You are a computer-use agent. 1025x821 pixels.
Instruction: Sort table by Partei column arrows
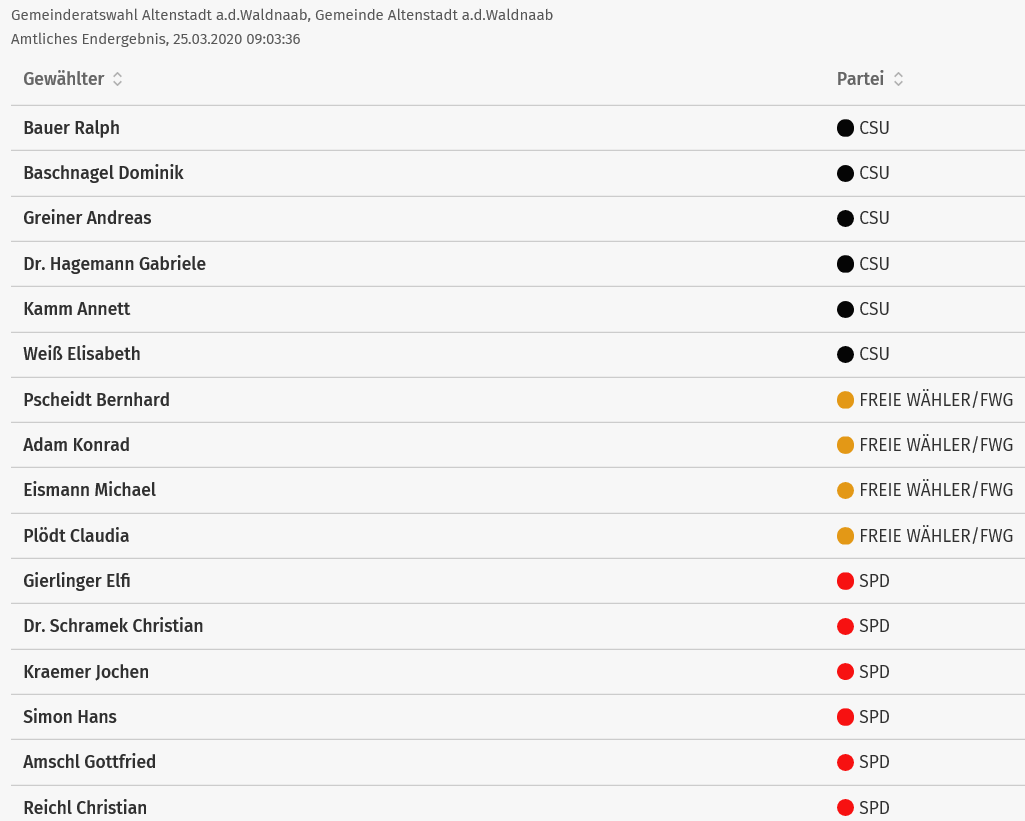(898, 79)
